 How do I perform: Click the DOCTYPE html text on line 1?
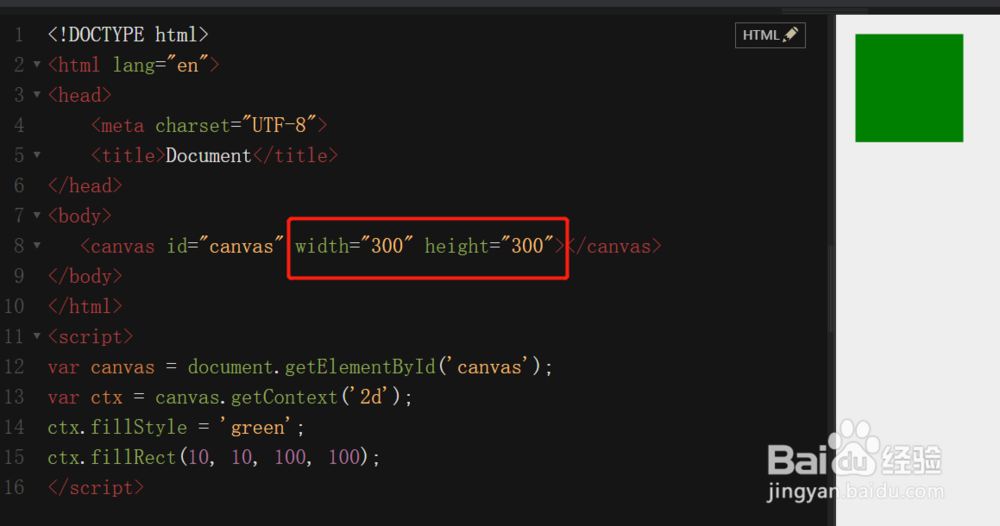tap(128, 34)
